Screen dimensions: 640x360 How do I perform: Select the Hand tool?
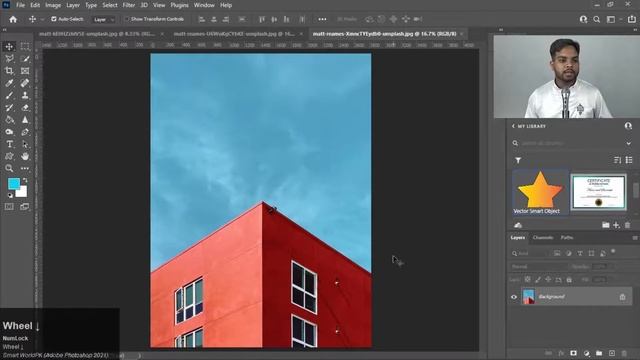coord(25,156)
